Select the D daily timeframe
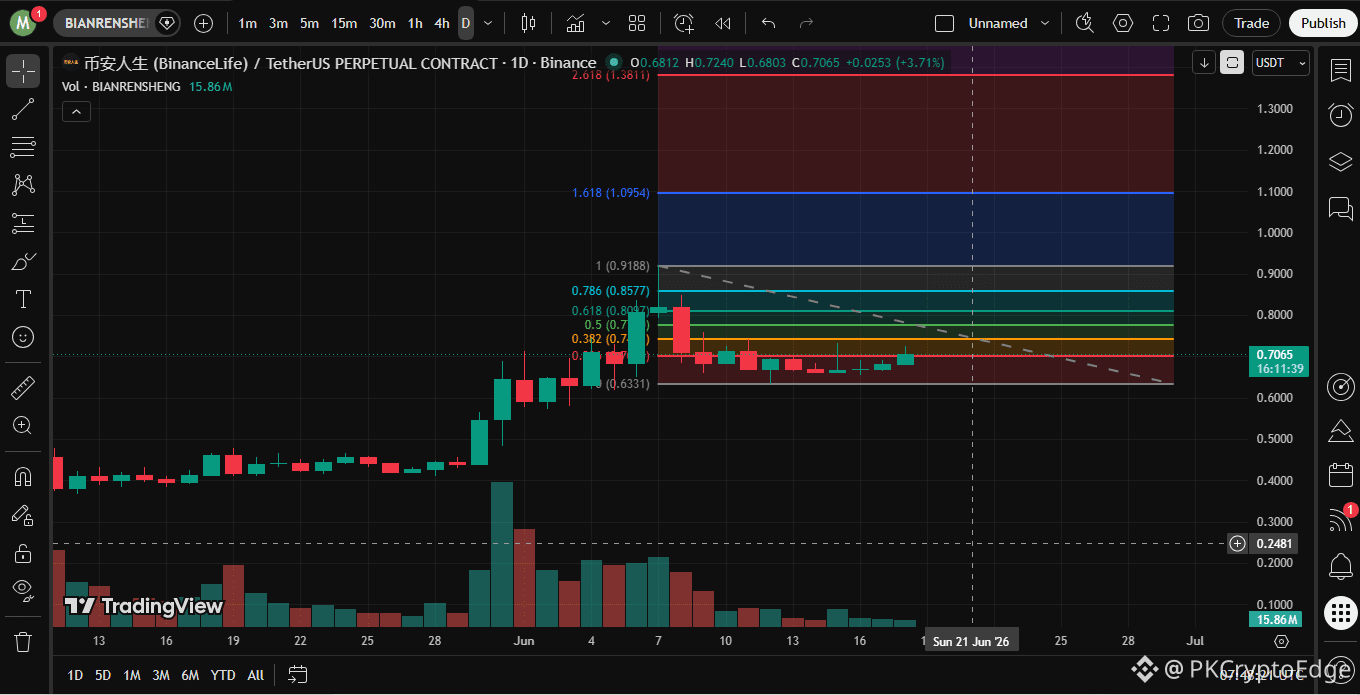1360x695 pixels. tap(466, 22)
